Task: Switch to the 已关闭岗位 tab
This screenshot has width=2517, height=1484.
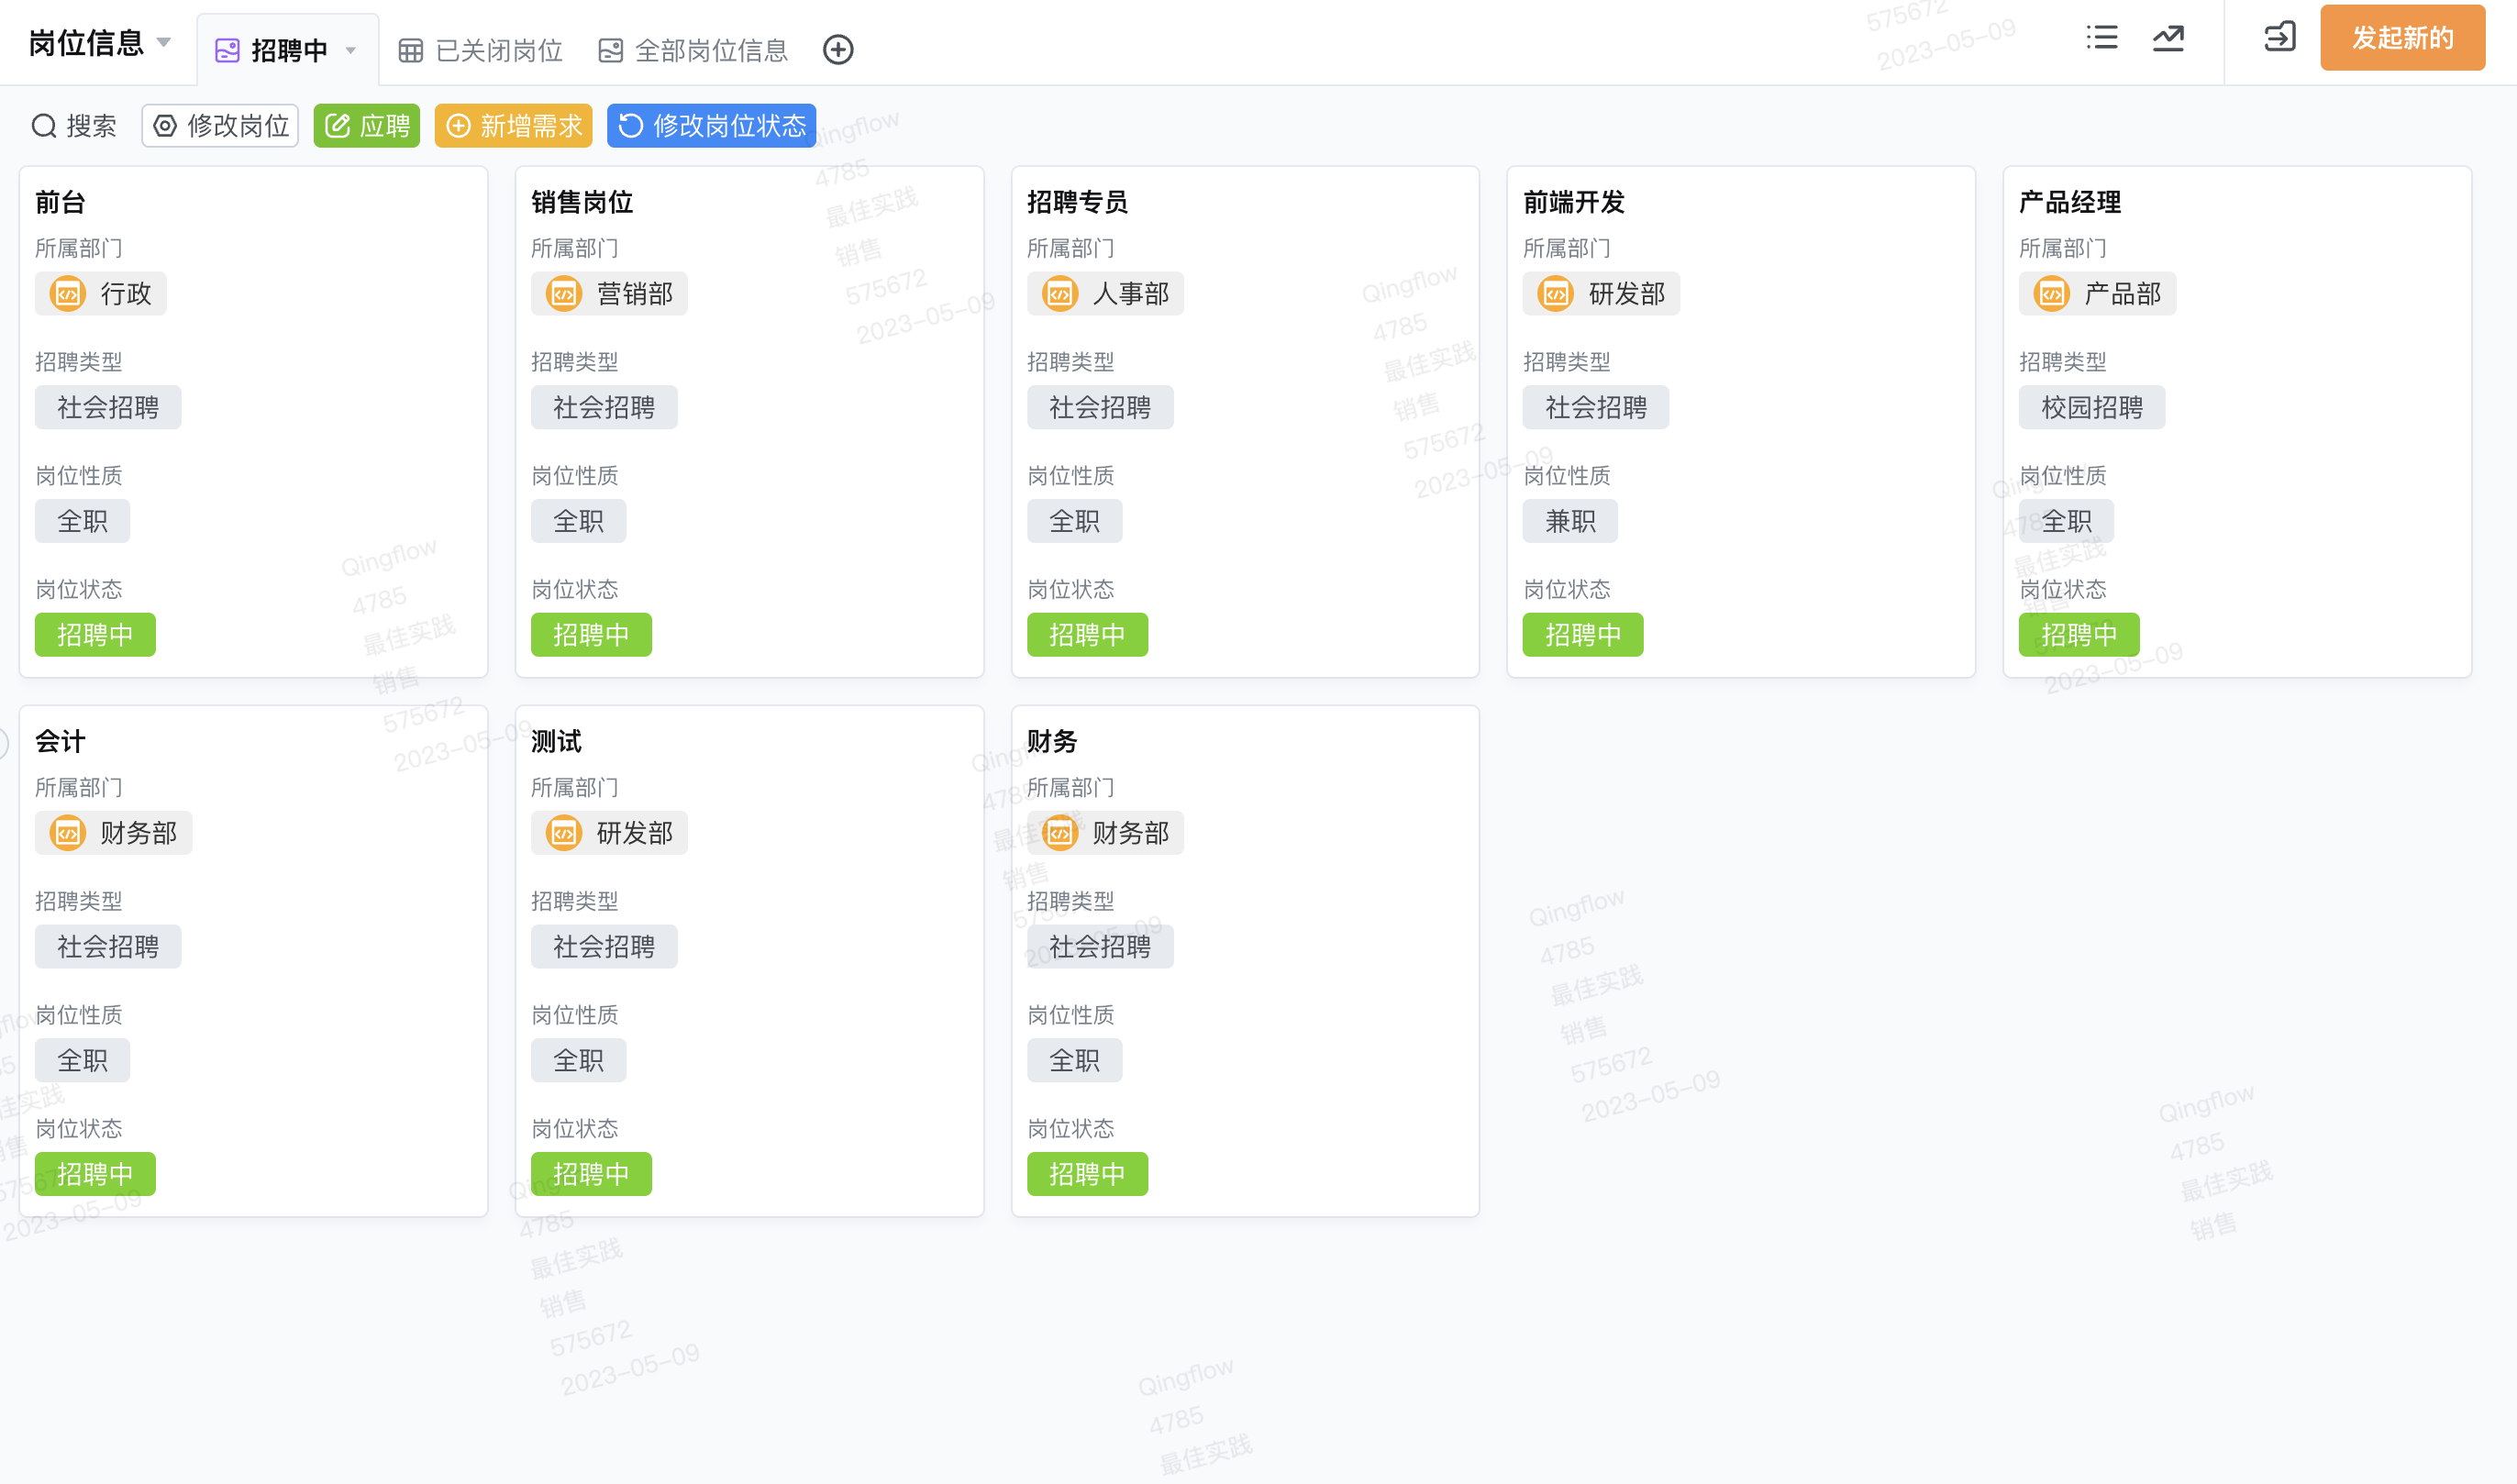Action: click(481, 51)
